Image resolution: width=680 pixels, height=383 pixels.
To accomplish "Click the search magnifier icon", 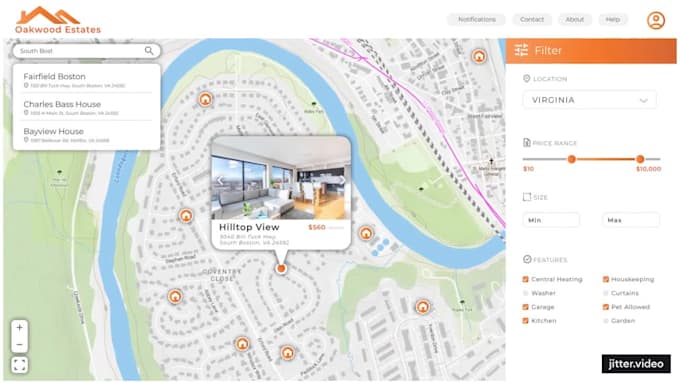I will tap(149, 51).
